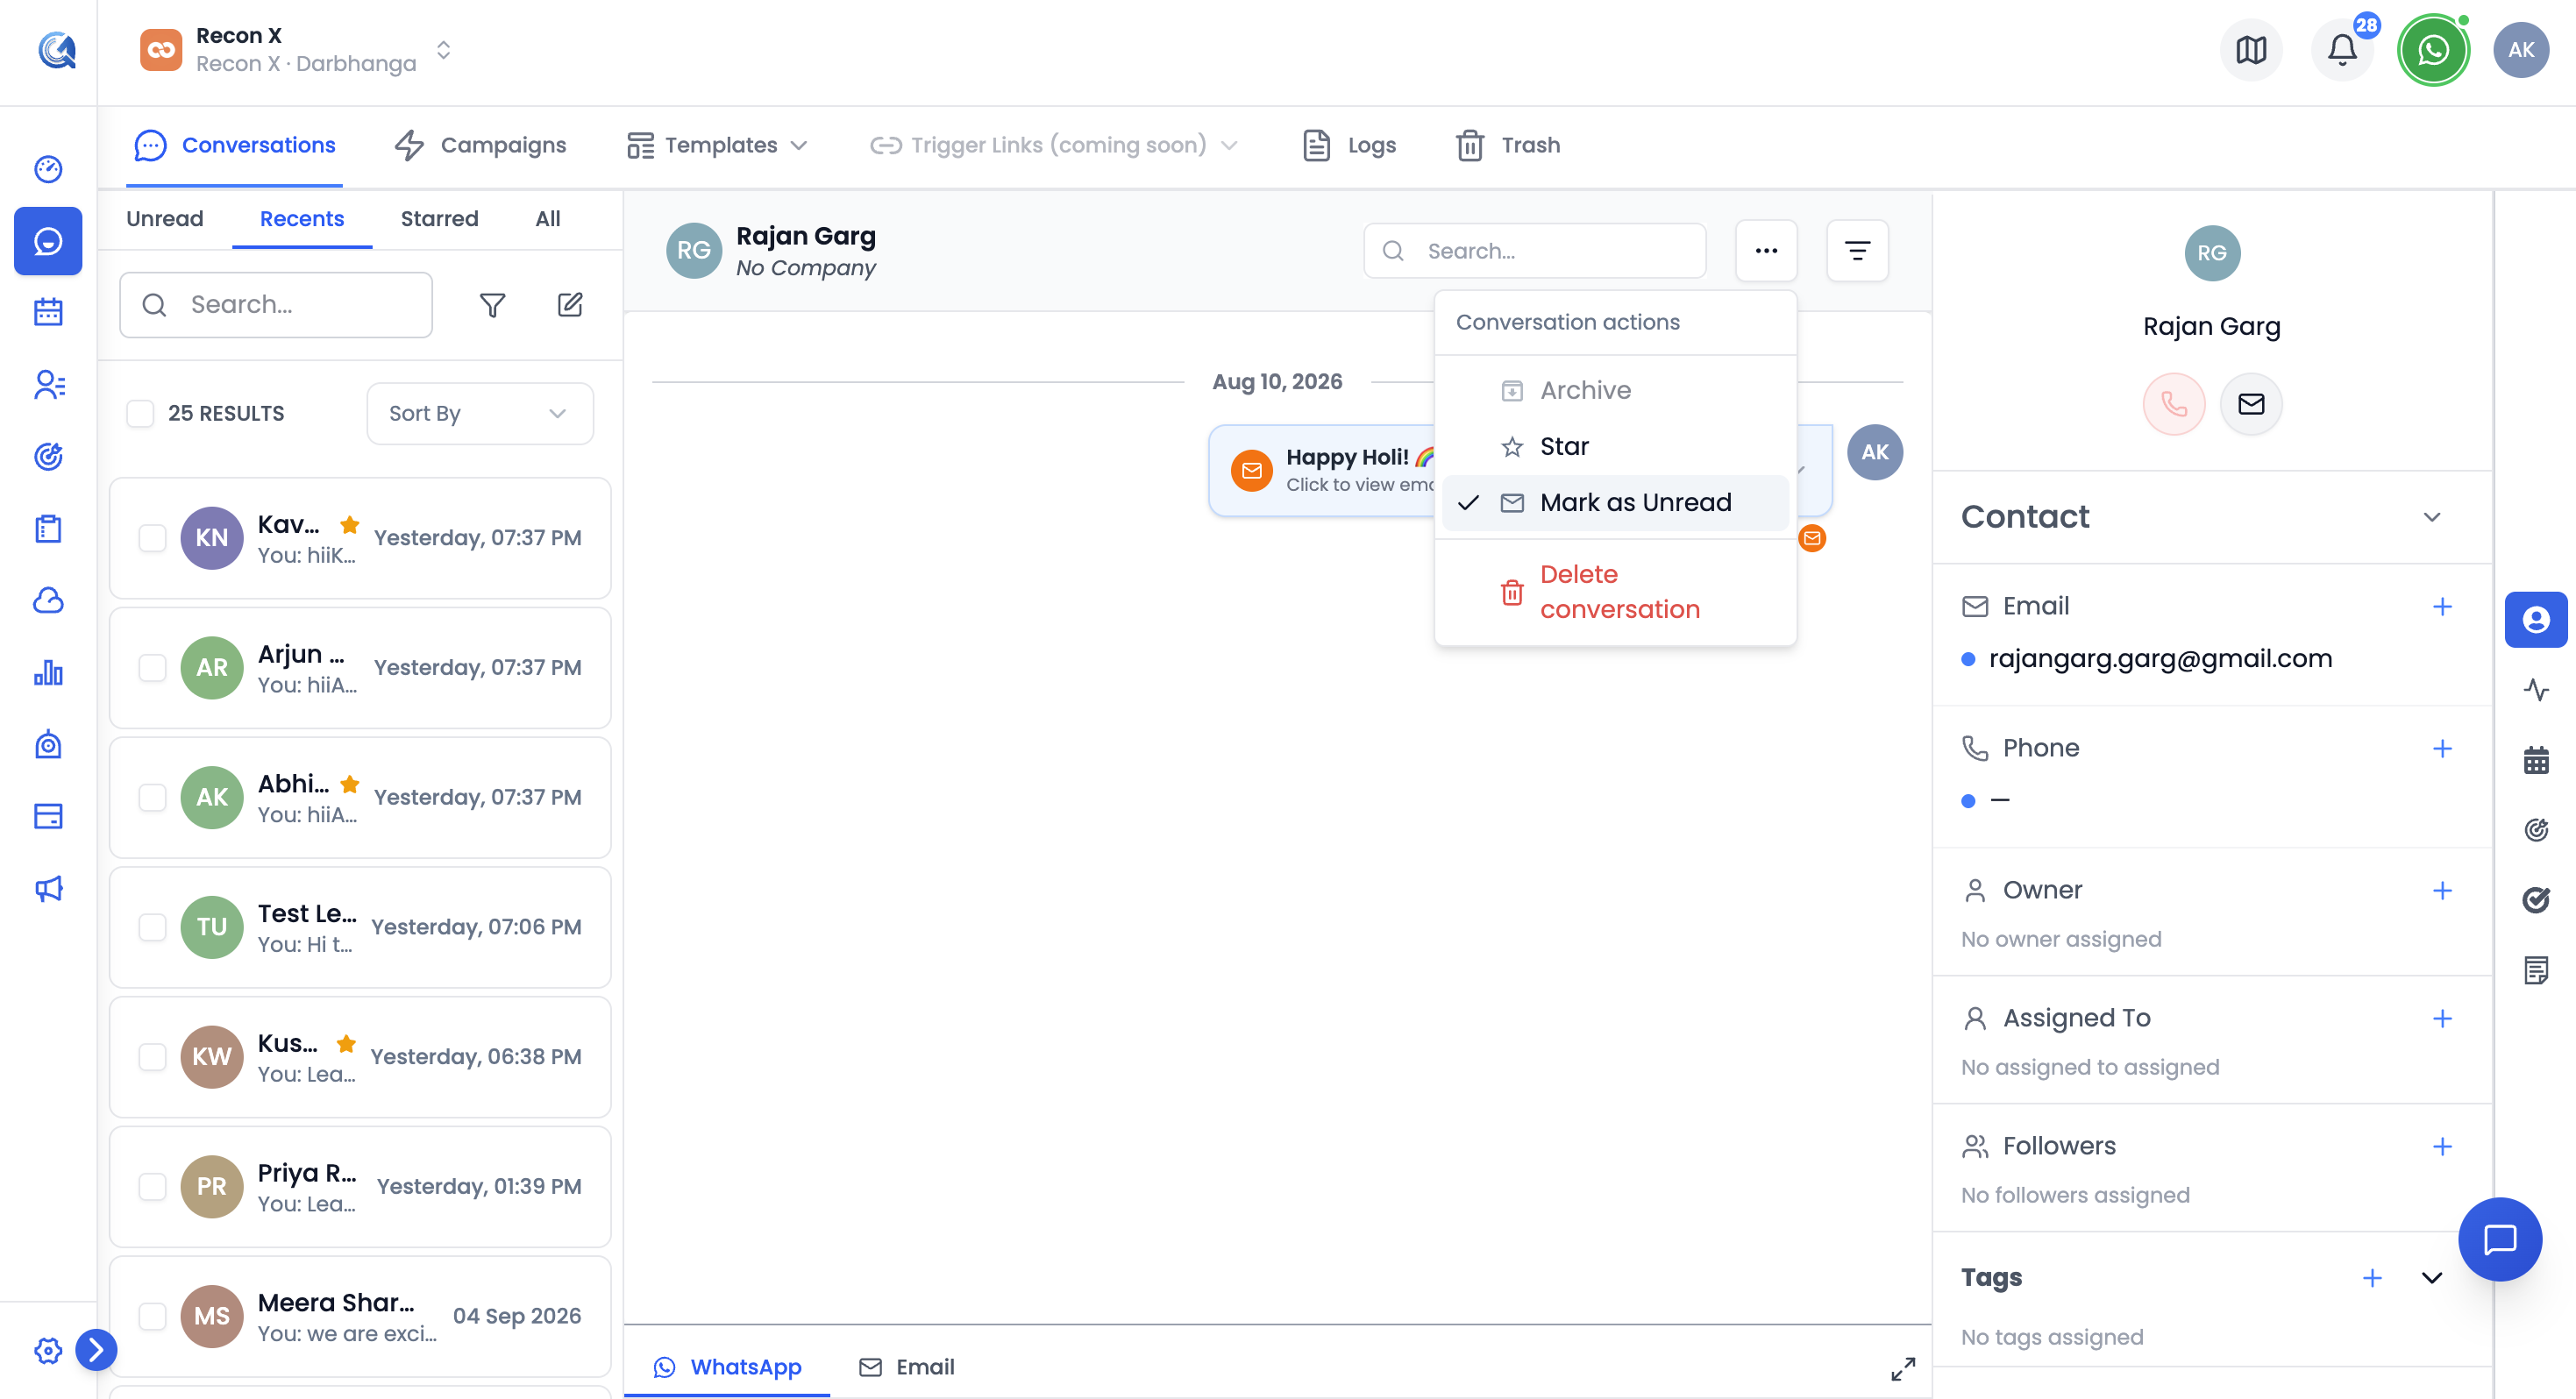This screenshot has height=1399, width=2576.
Task: Choose Mark as Unread menu item
Action: (x=1614, y=502)
